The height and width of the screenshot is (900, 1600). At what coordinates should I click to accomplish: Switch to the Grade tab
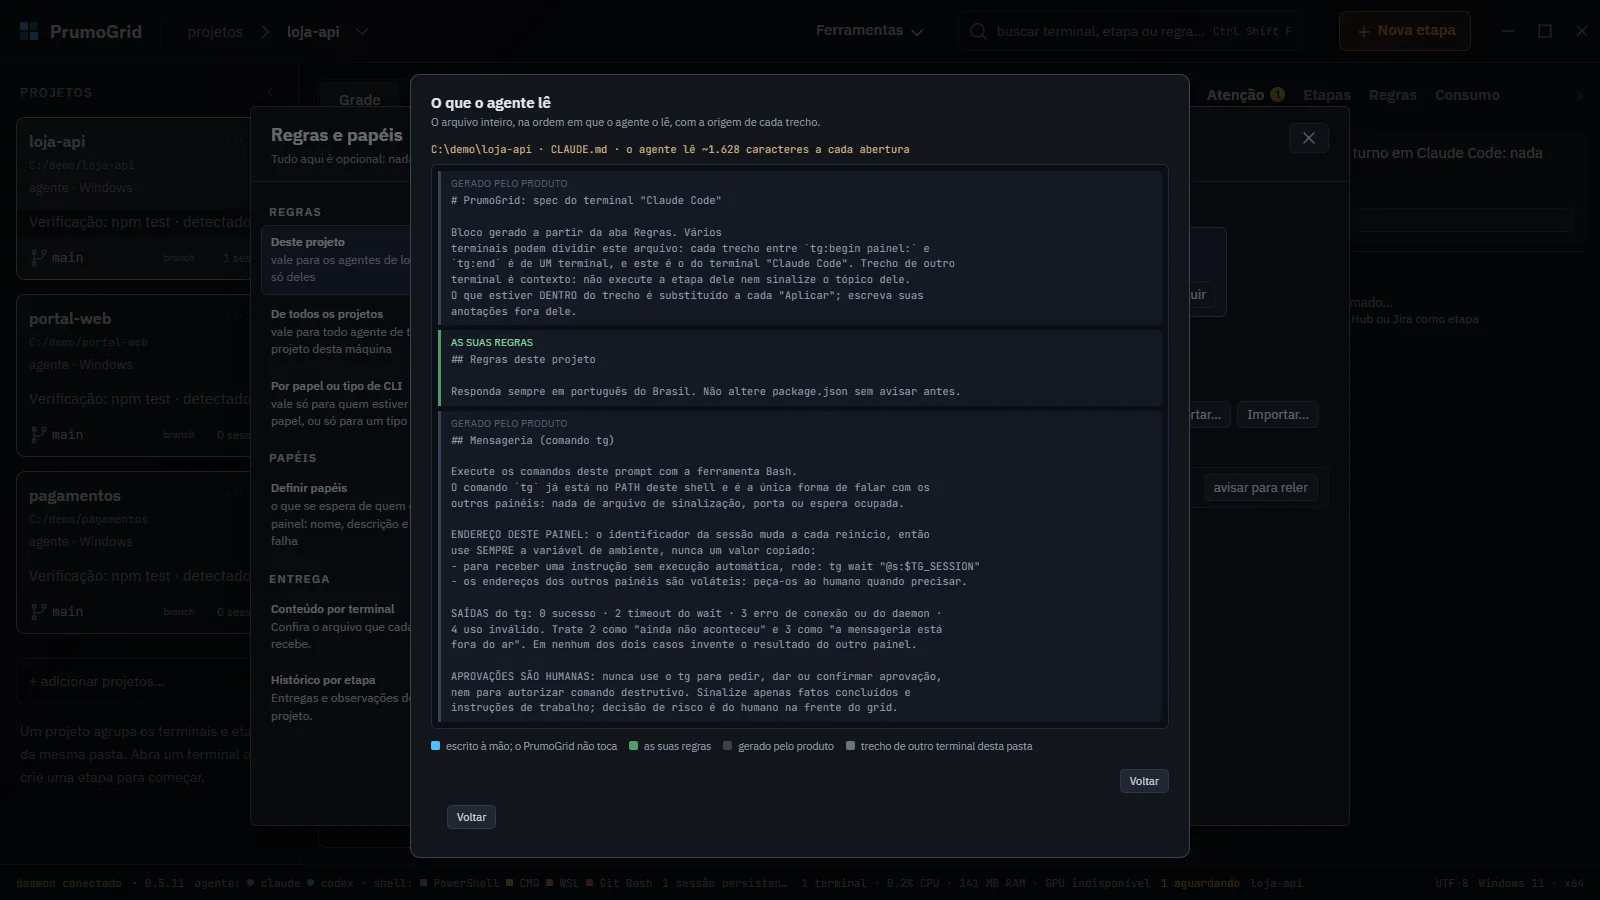pyautogui.click(x=359, y=99)
